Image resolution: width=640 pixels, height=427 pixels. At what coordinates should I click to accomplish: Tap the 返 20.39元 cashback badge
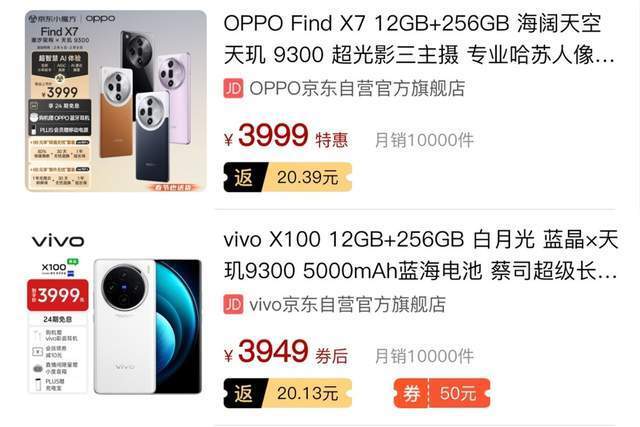(288, 177)
